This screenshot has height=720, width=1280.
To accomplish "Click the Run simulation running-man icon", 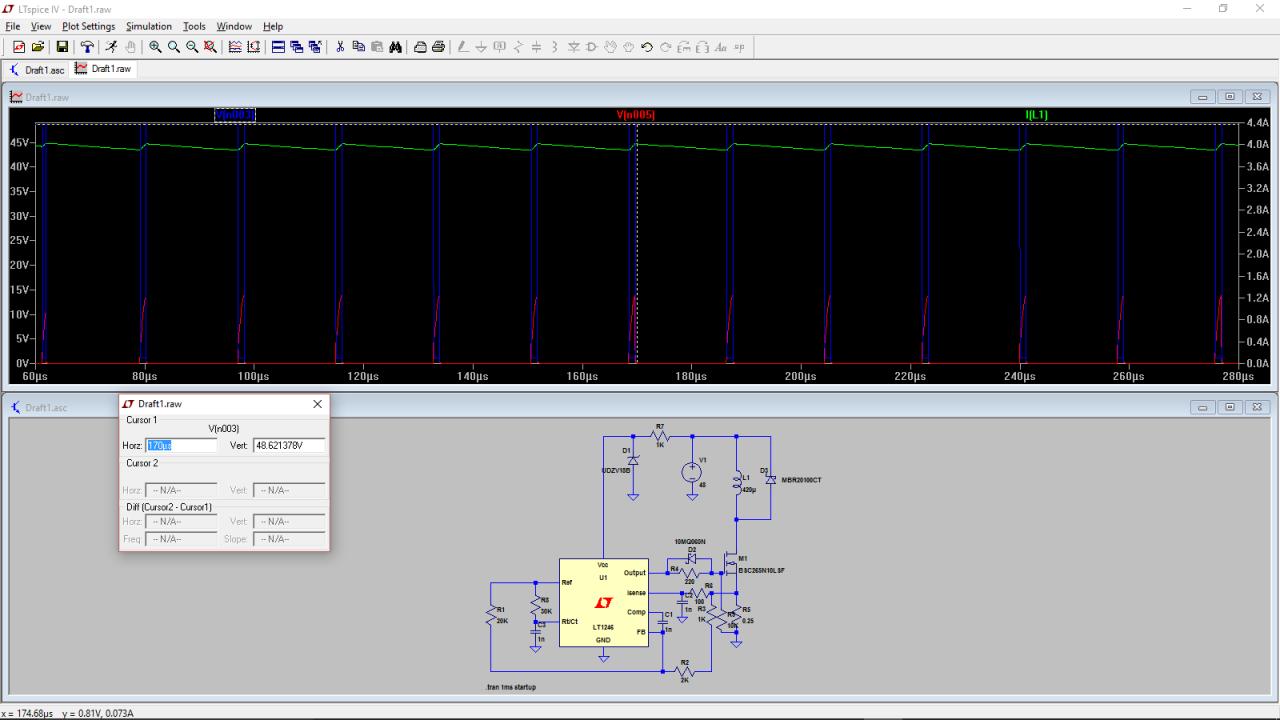I will (111, 47).
